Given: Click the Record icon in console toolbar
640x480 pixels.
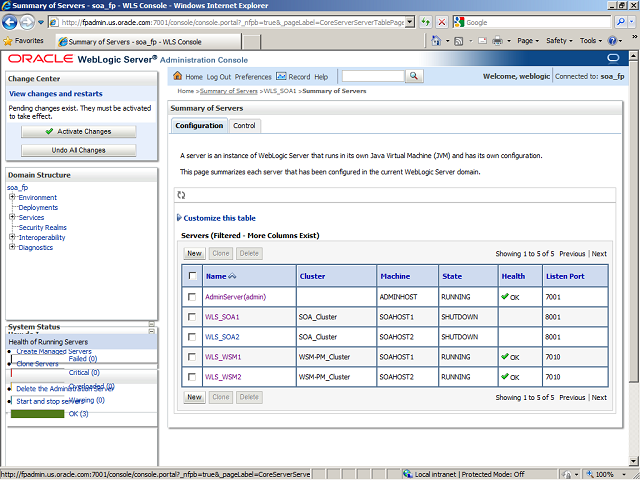Looking at the screenshot, I should coord(282,77).
